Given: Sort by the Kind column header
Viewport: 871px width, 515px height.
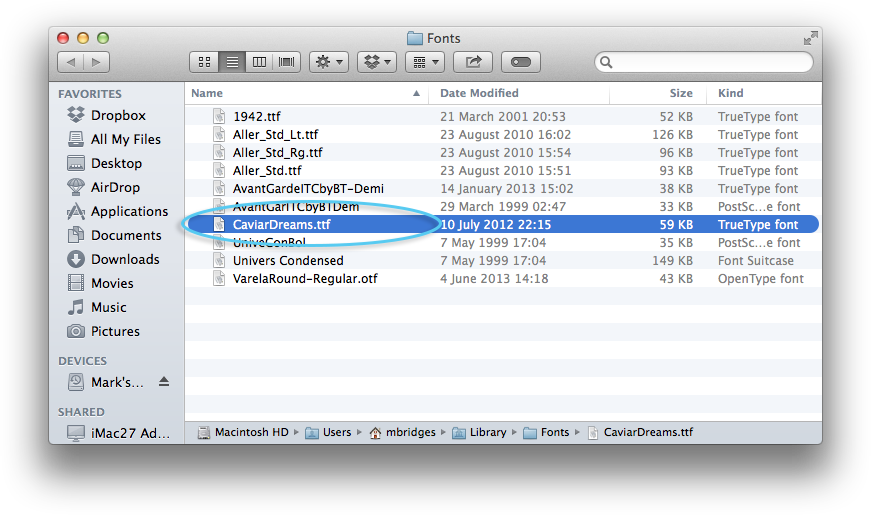Looking at the screenshot, I should click(730, 93).
